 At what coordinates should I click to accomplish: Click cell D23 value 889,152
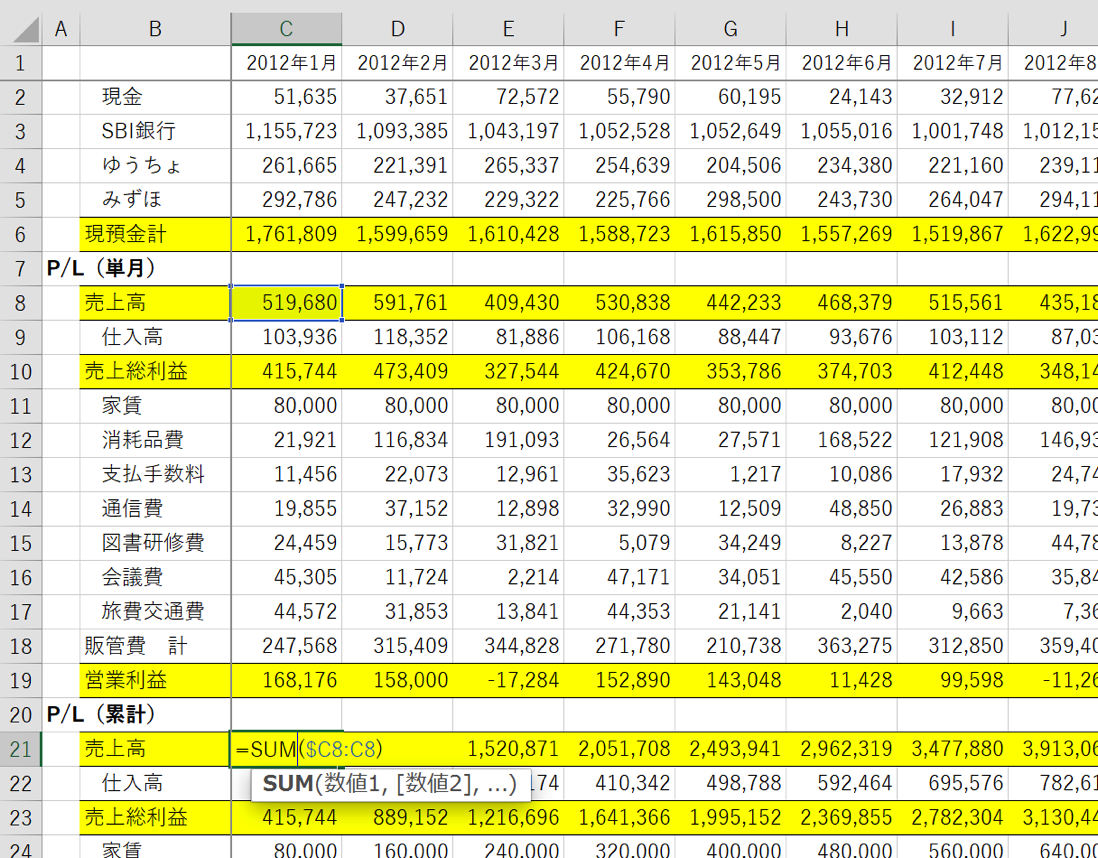(398, 818)
